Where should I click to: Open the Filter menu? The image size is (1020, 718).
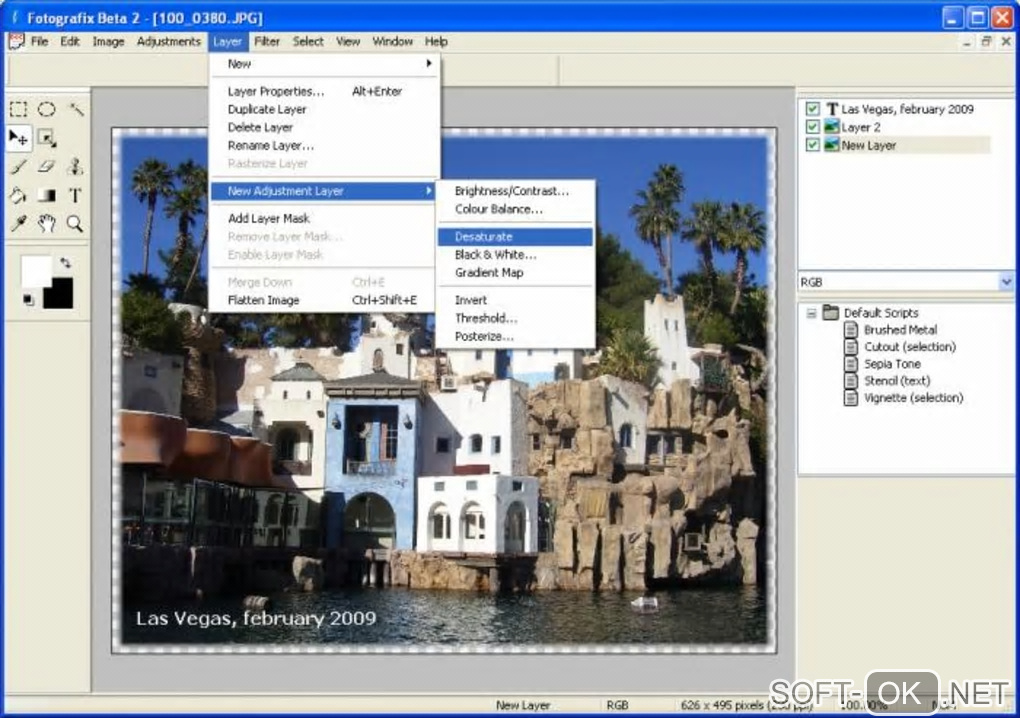coord(267,41)
